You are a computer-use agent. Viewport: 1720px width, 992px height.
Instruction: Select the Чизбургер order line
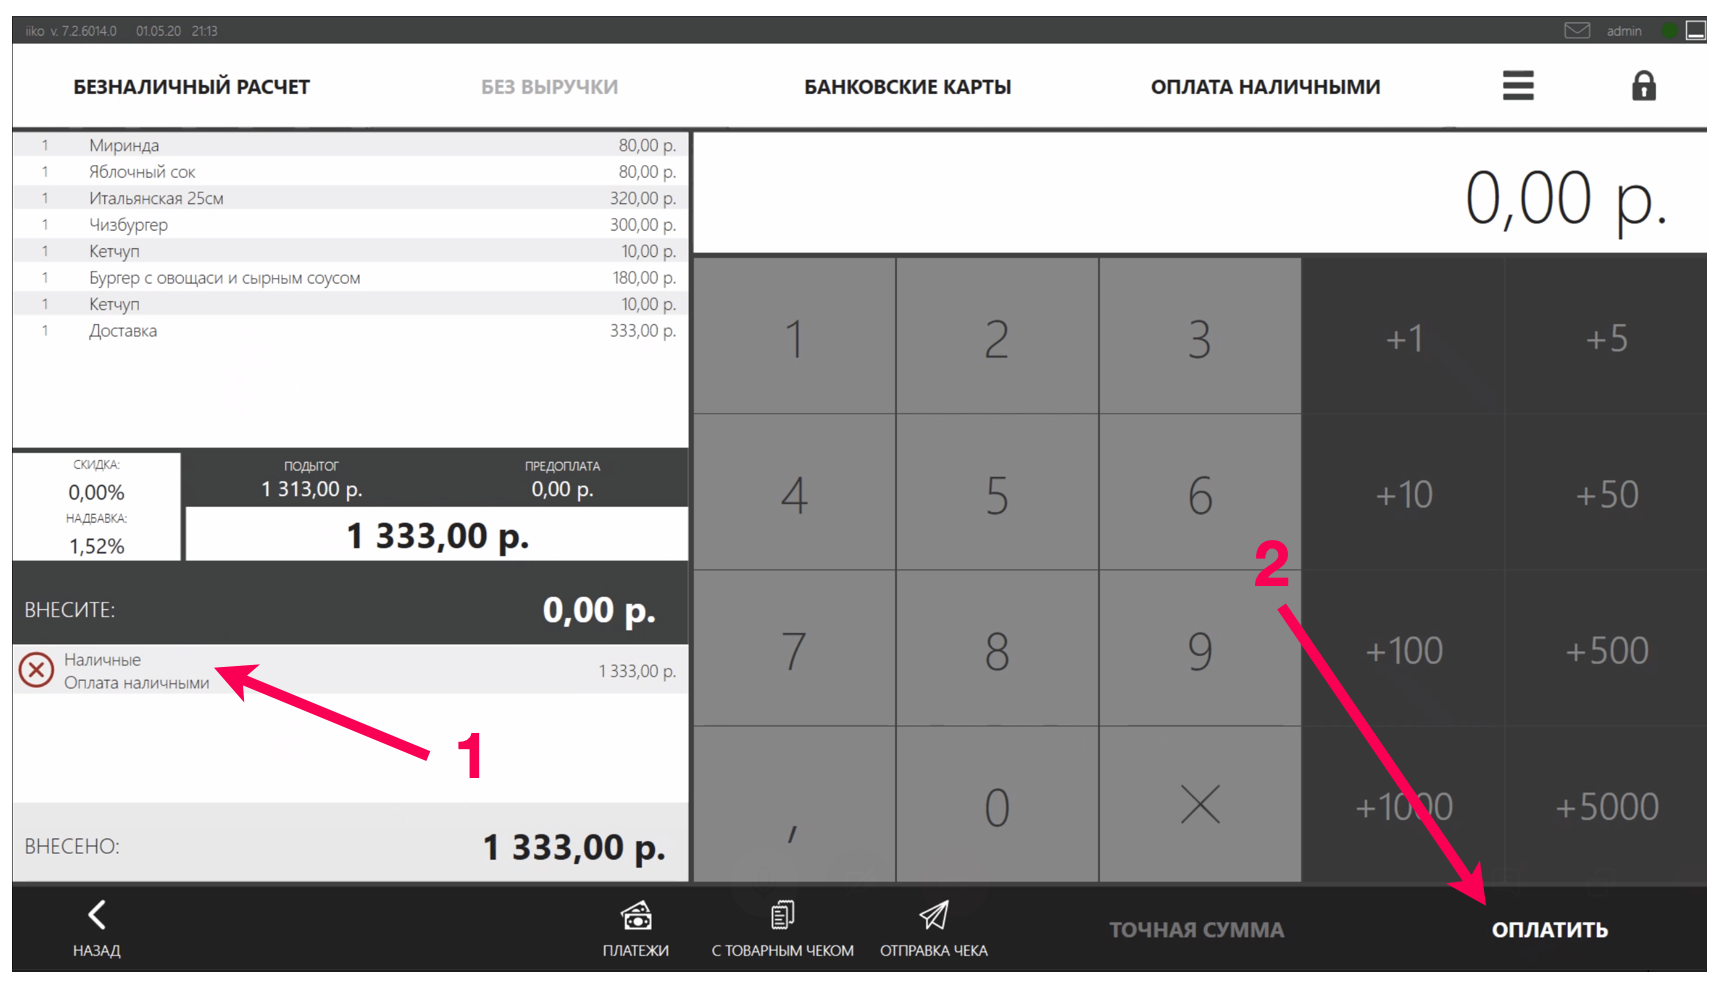[350, 225]
